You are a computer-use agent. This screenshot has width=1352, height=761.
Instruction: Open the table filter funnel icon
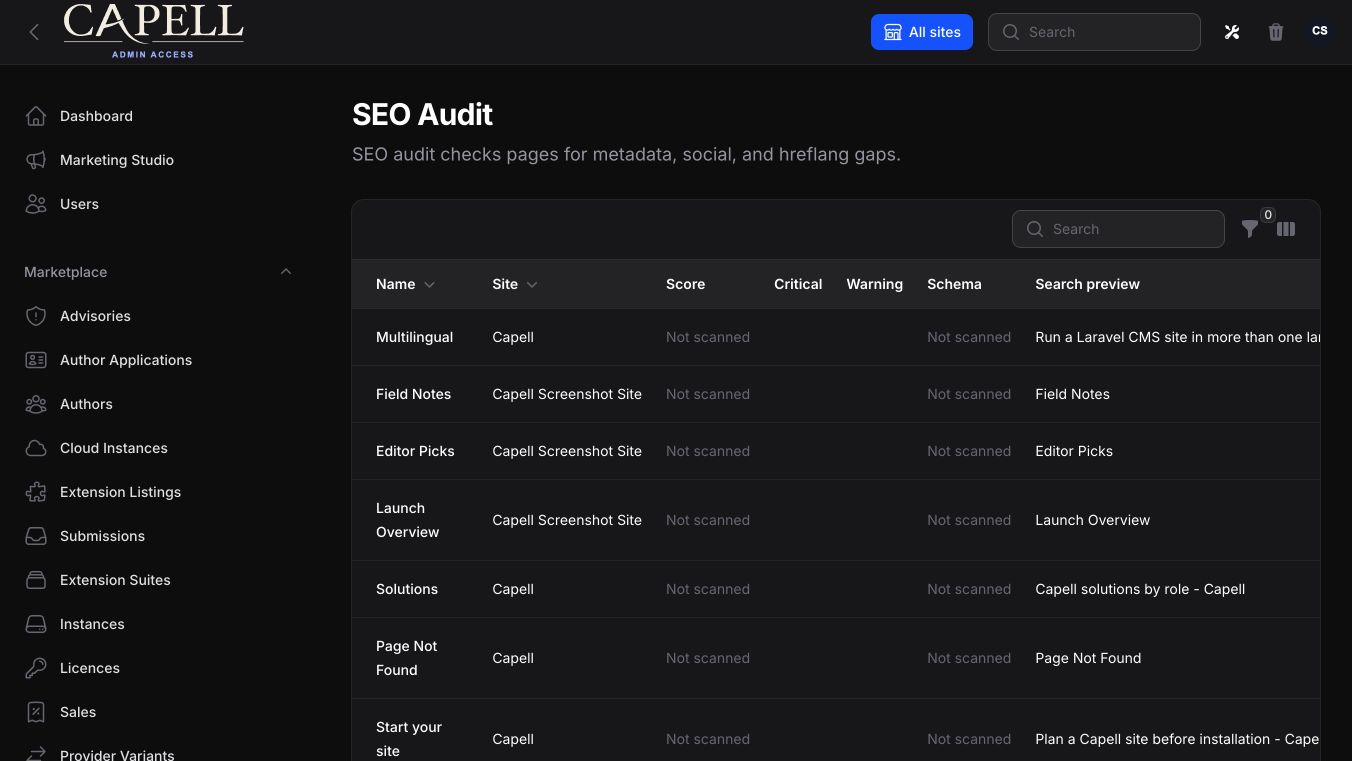point(1250,229)
